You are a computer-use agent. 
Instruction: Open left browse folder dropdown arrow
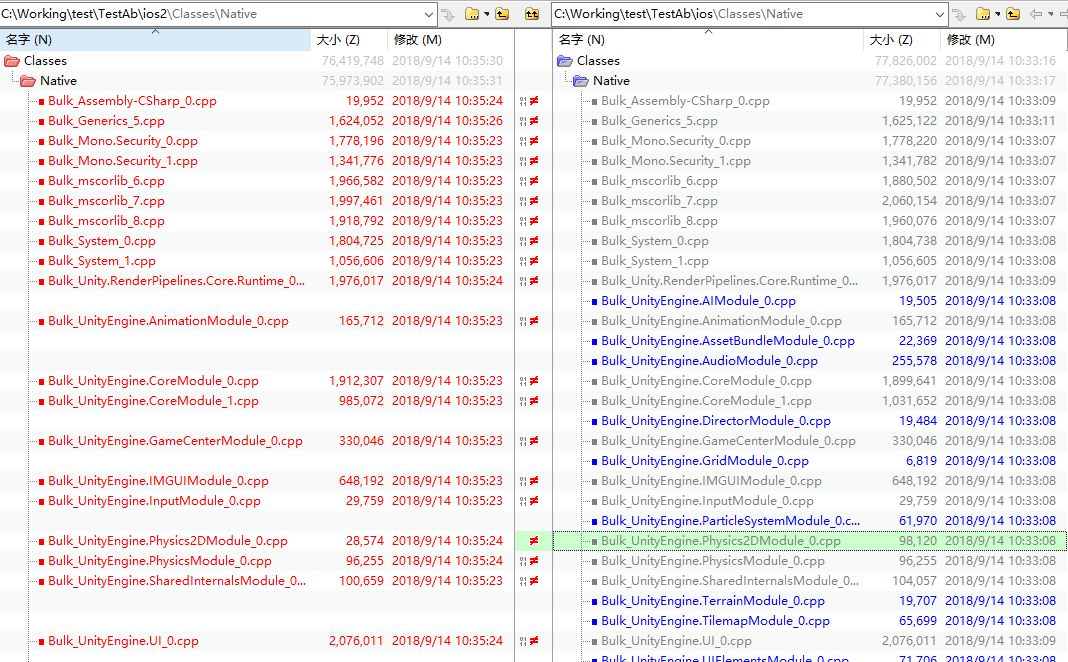click(x=487, y=14)
